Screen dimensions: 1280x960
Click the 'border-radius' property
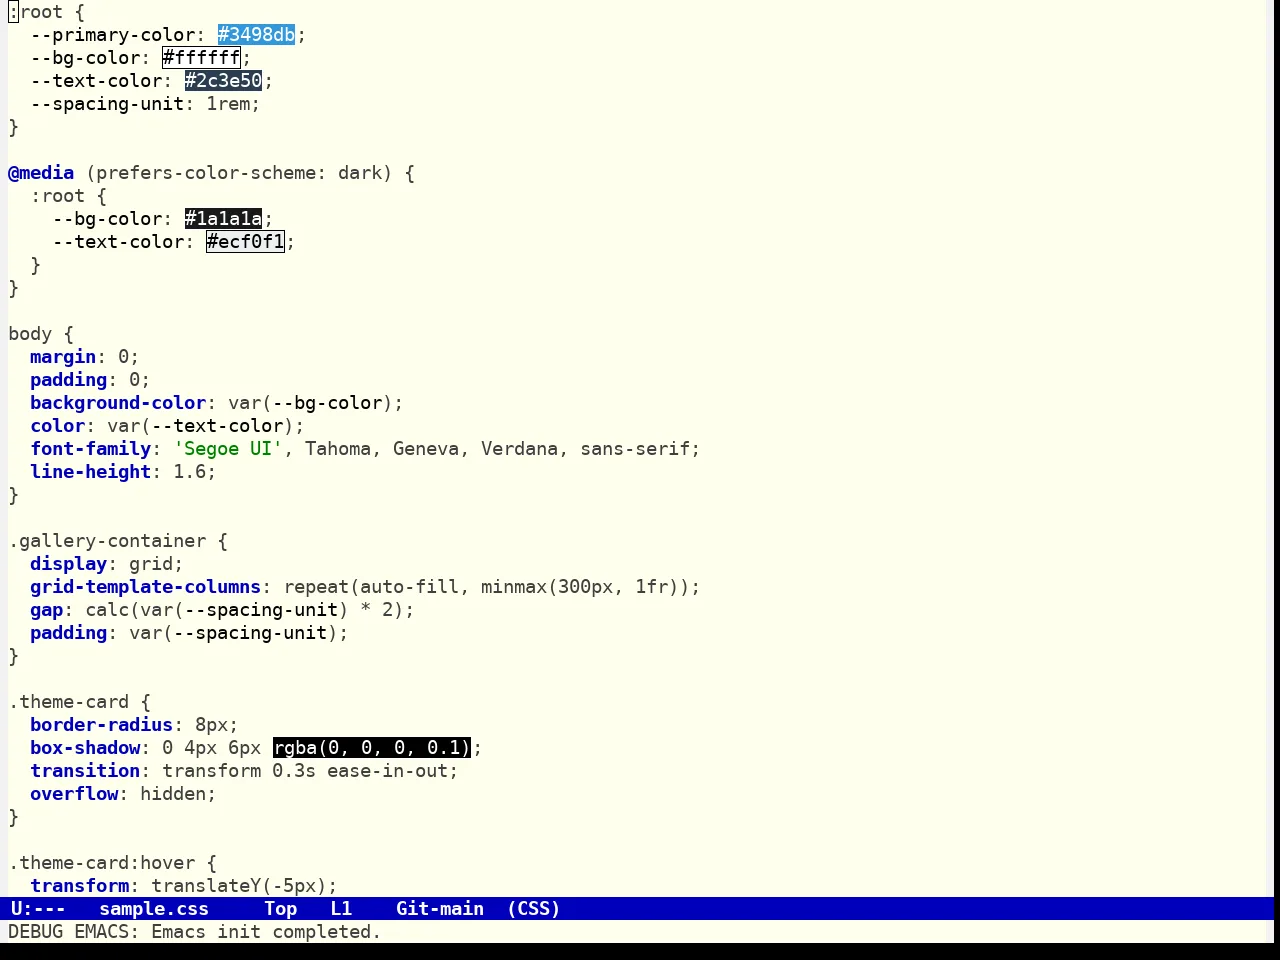pos(102,725)
